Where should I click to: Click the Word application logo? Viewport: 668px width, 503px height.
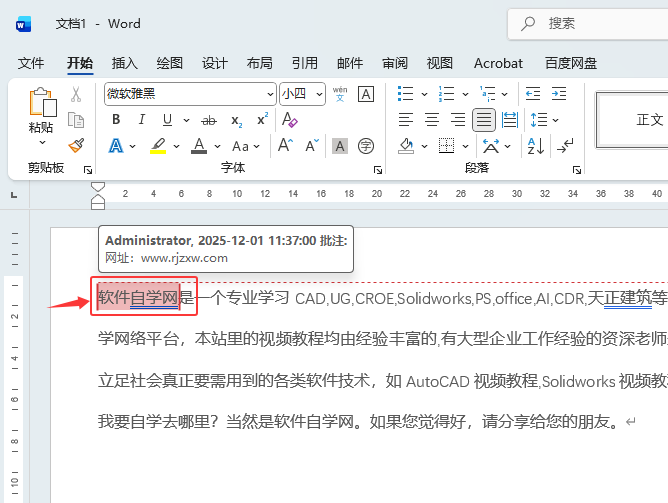23,24
